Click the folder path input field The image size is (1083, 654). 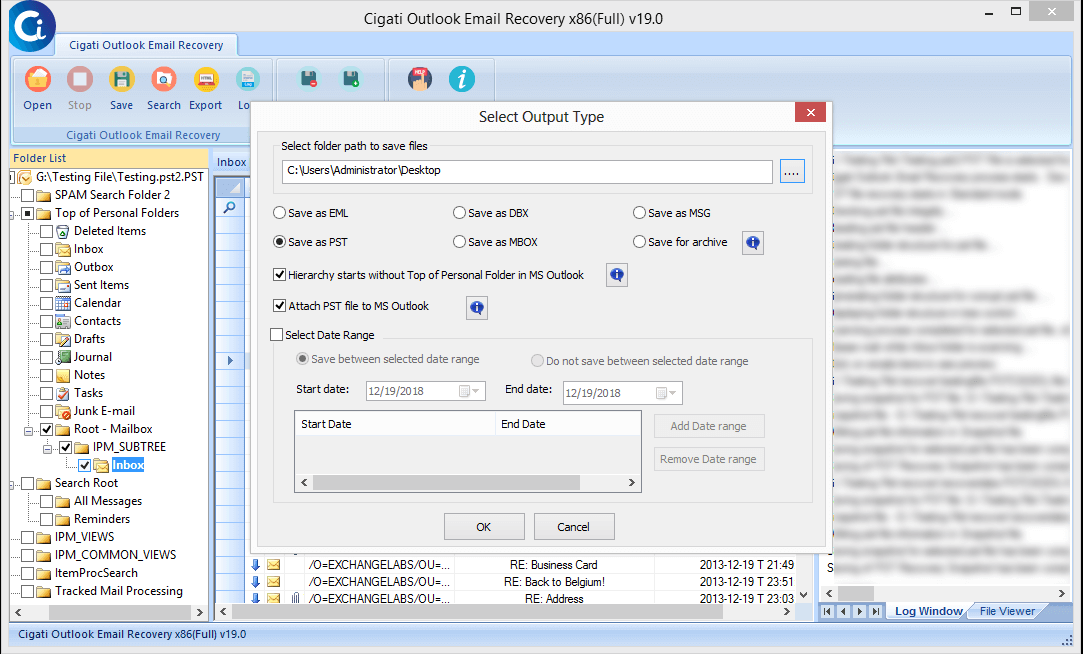[527, 171]
